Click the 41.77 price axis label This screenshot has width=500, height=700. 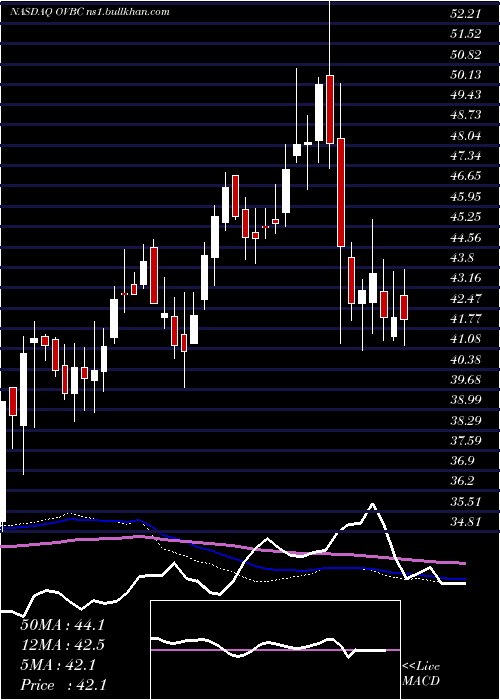pyautogui.click(x=465, y=318)
